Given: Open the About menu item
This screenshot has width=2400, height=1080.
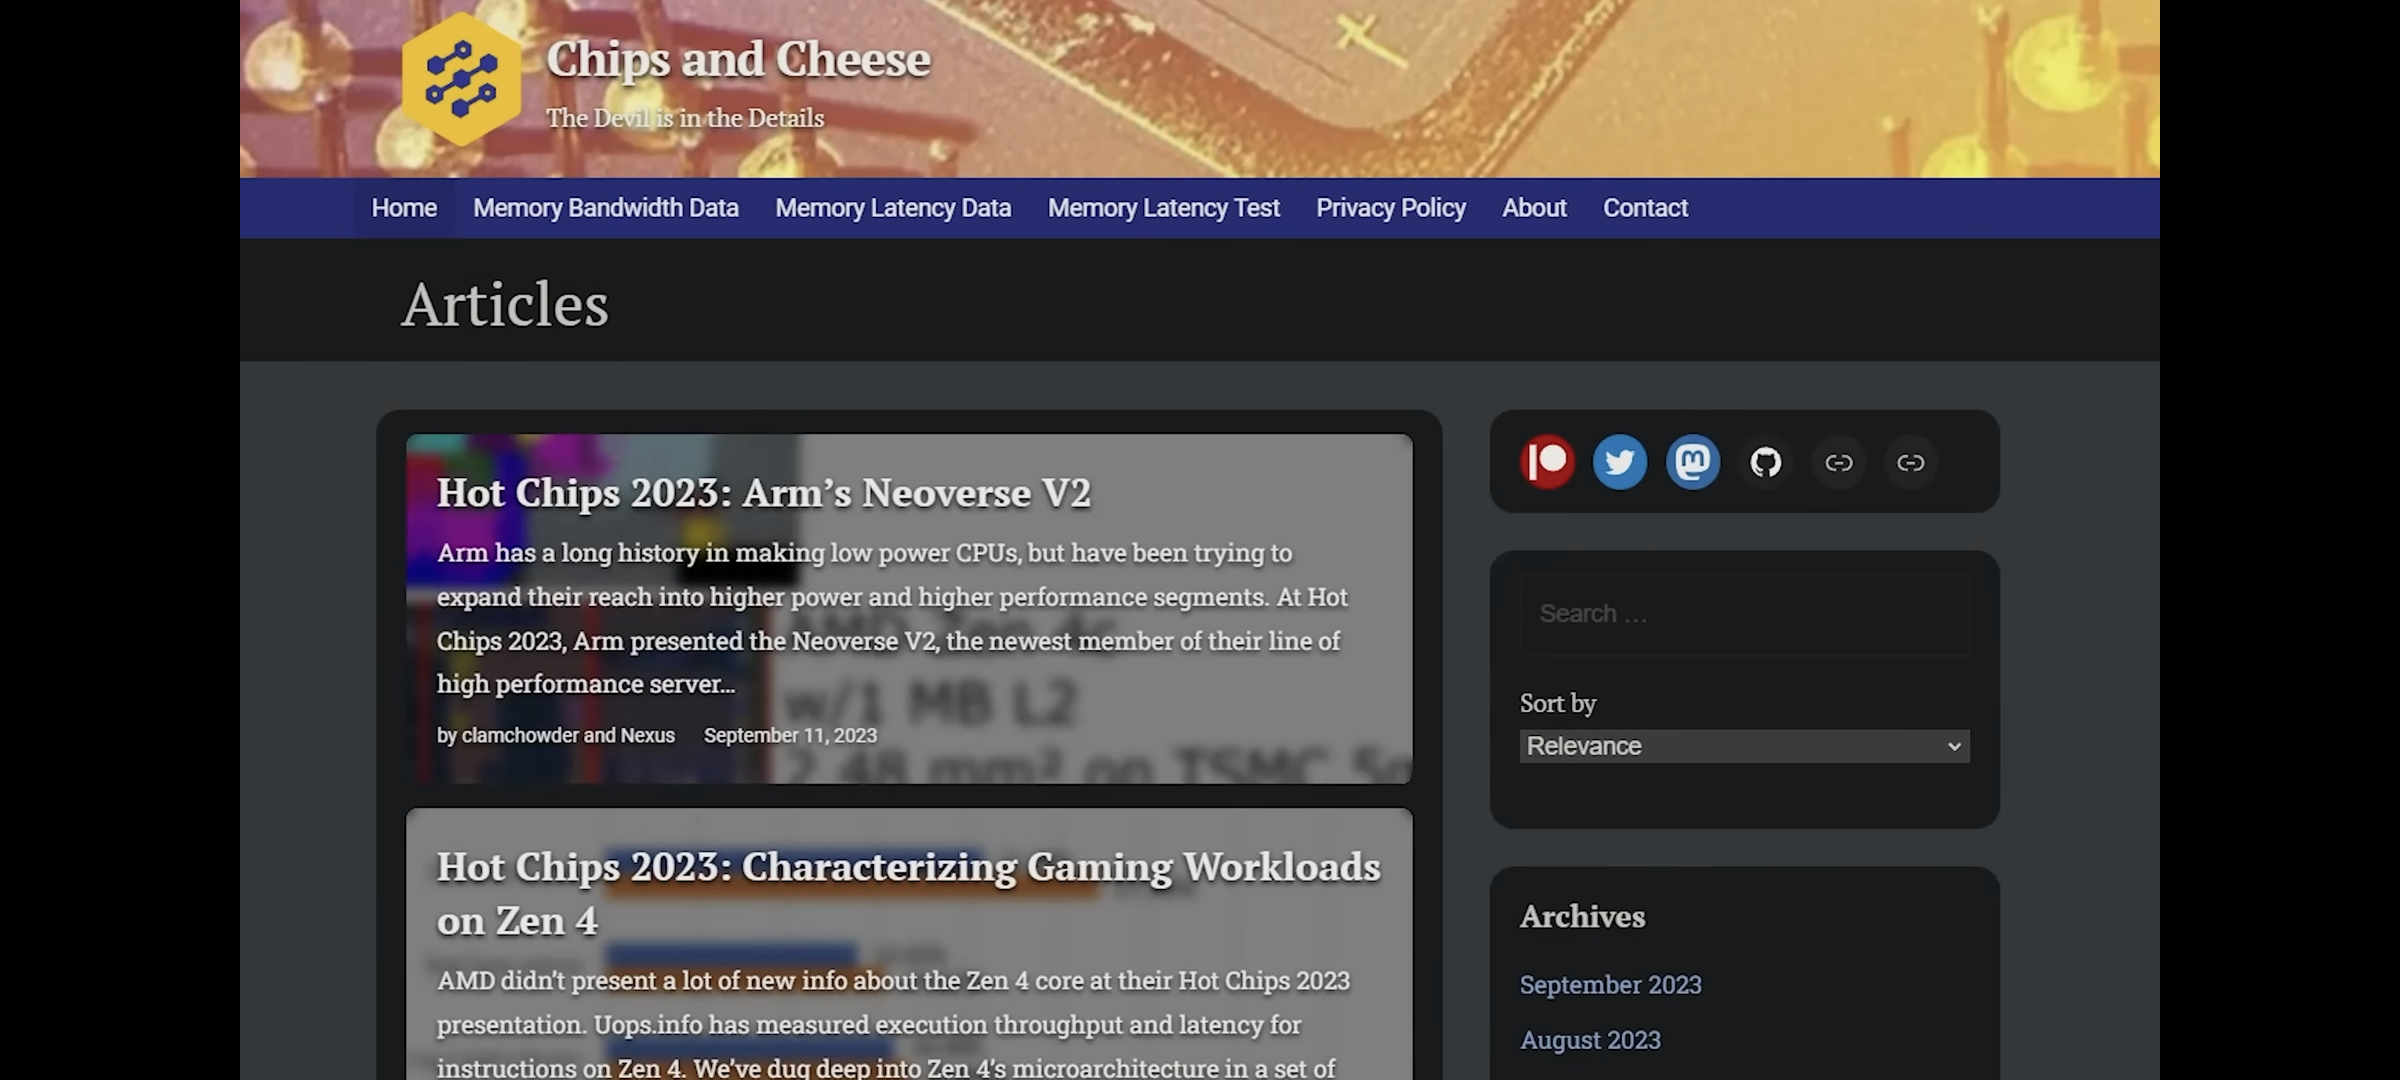Looking at the screenshot, I should pos(1534,208).
